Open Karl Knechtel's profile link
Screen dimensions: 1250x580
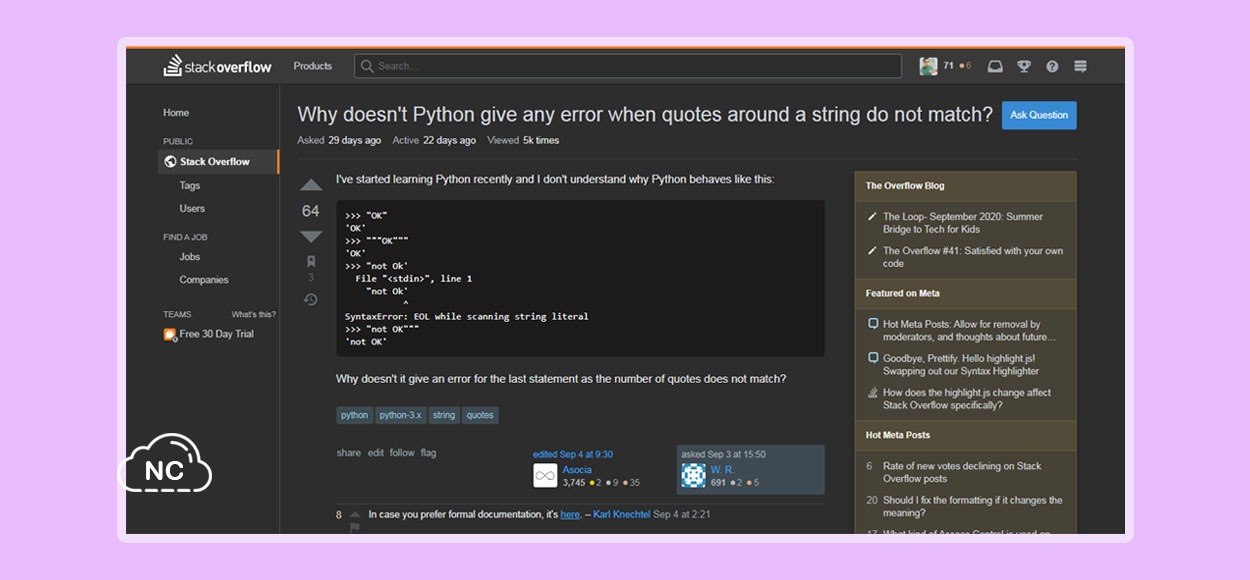click(x=622, y=515)
